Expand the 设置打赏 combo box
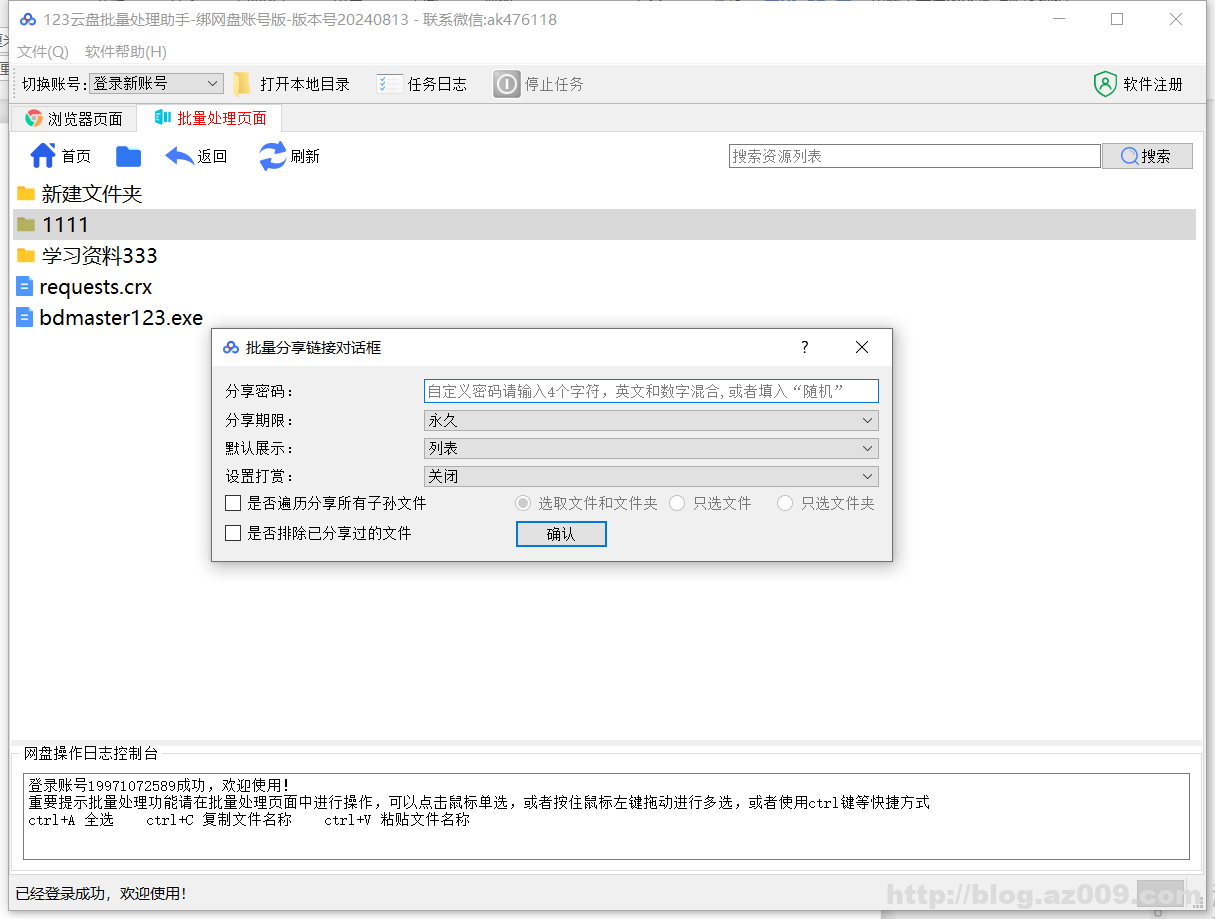The width and height of the screenshot is (1215, 919). tap(651, 477)
